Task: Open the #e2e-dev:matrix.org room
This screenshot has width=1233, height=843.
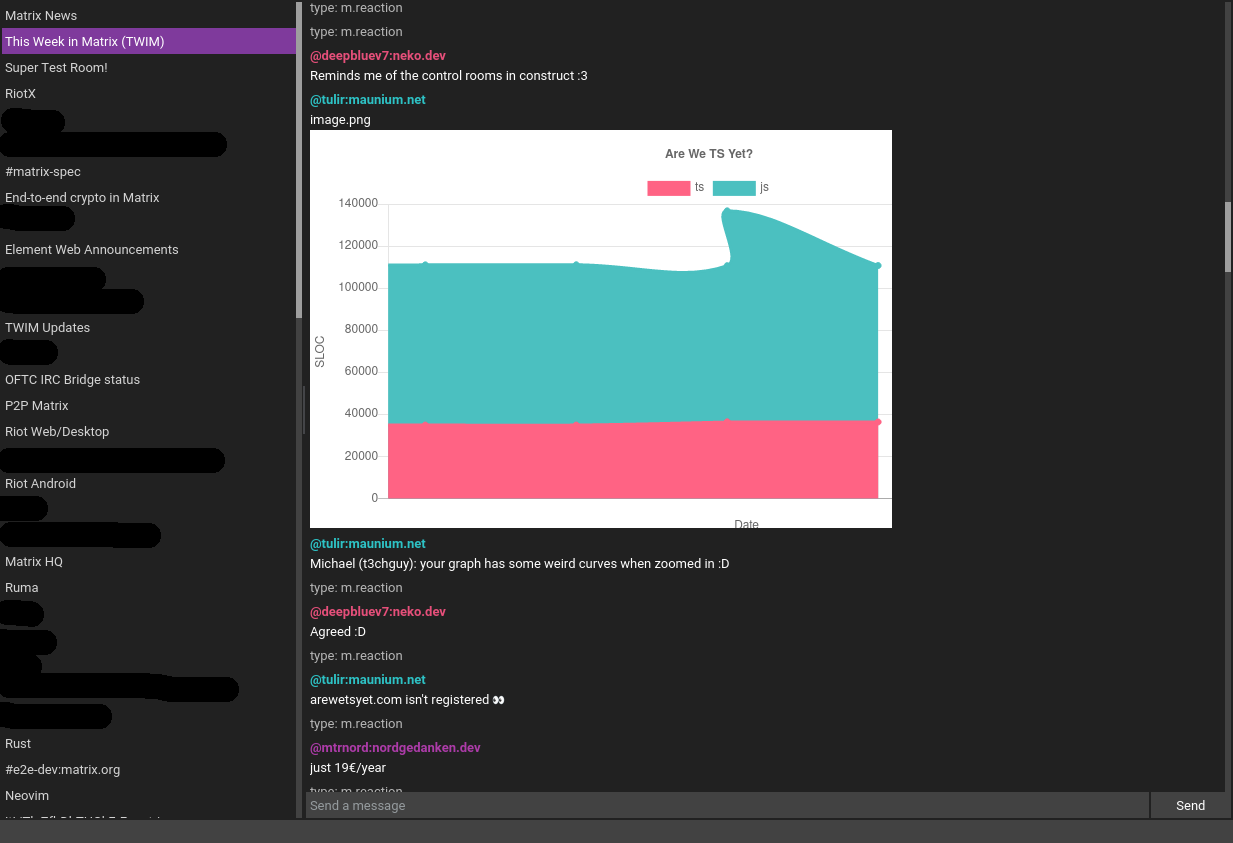Action: (x=62, y=770)
